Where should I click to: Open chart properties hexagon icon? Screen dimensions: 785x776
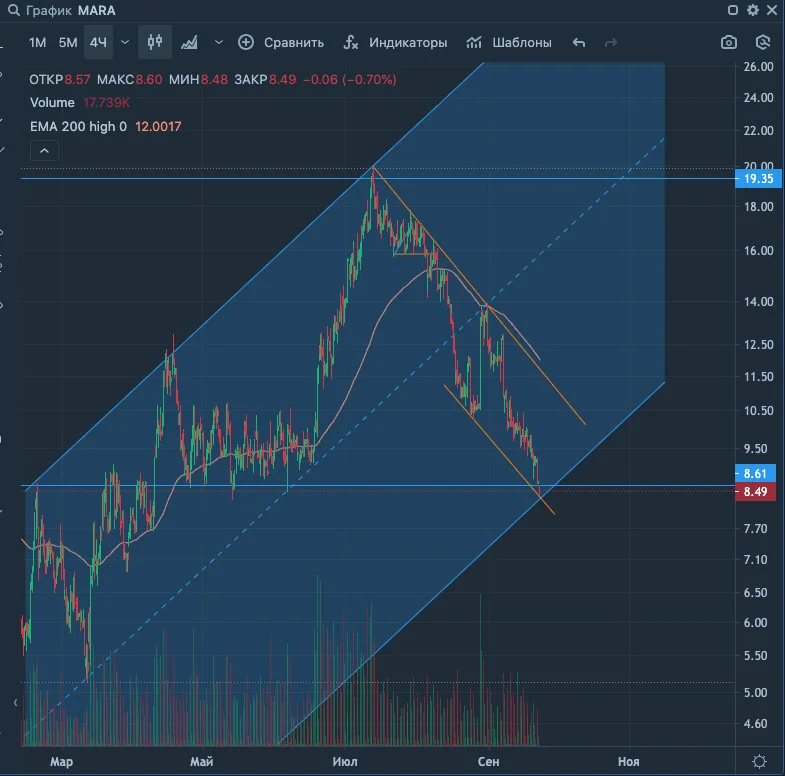[x=762, y=43]
